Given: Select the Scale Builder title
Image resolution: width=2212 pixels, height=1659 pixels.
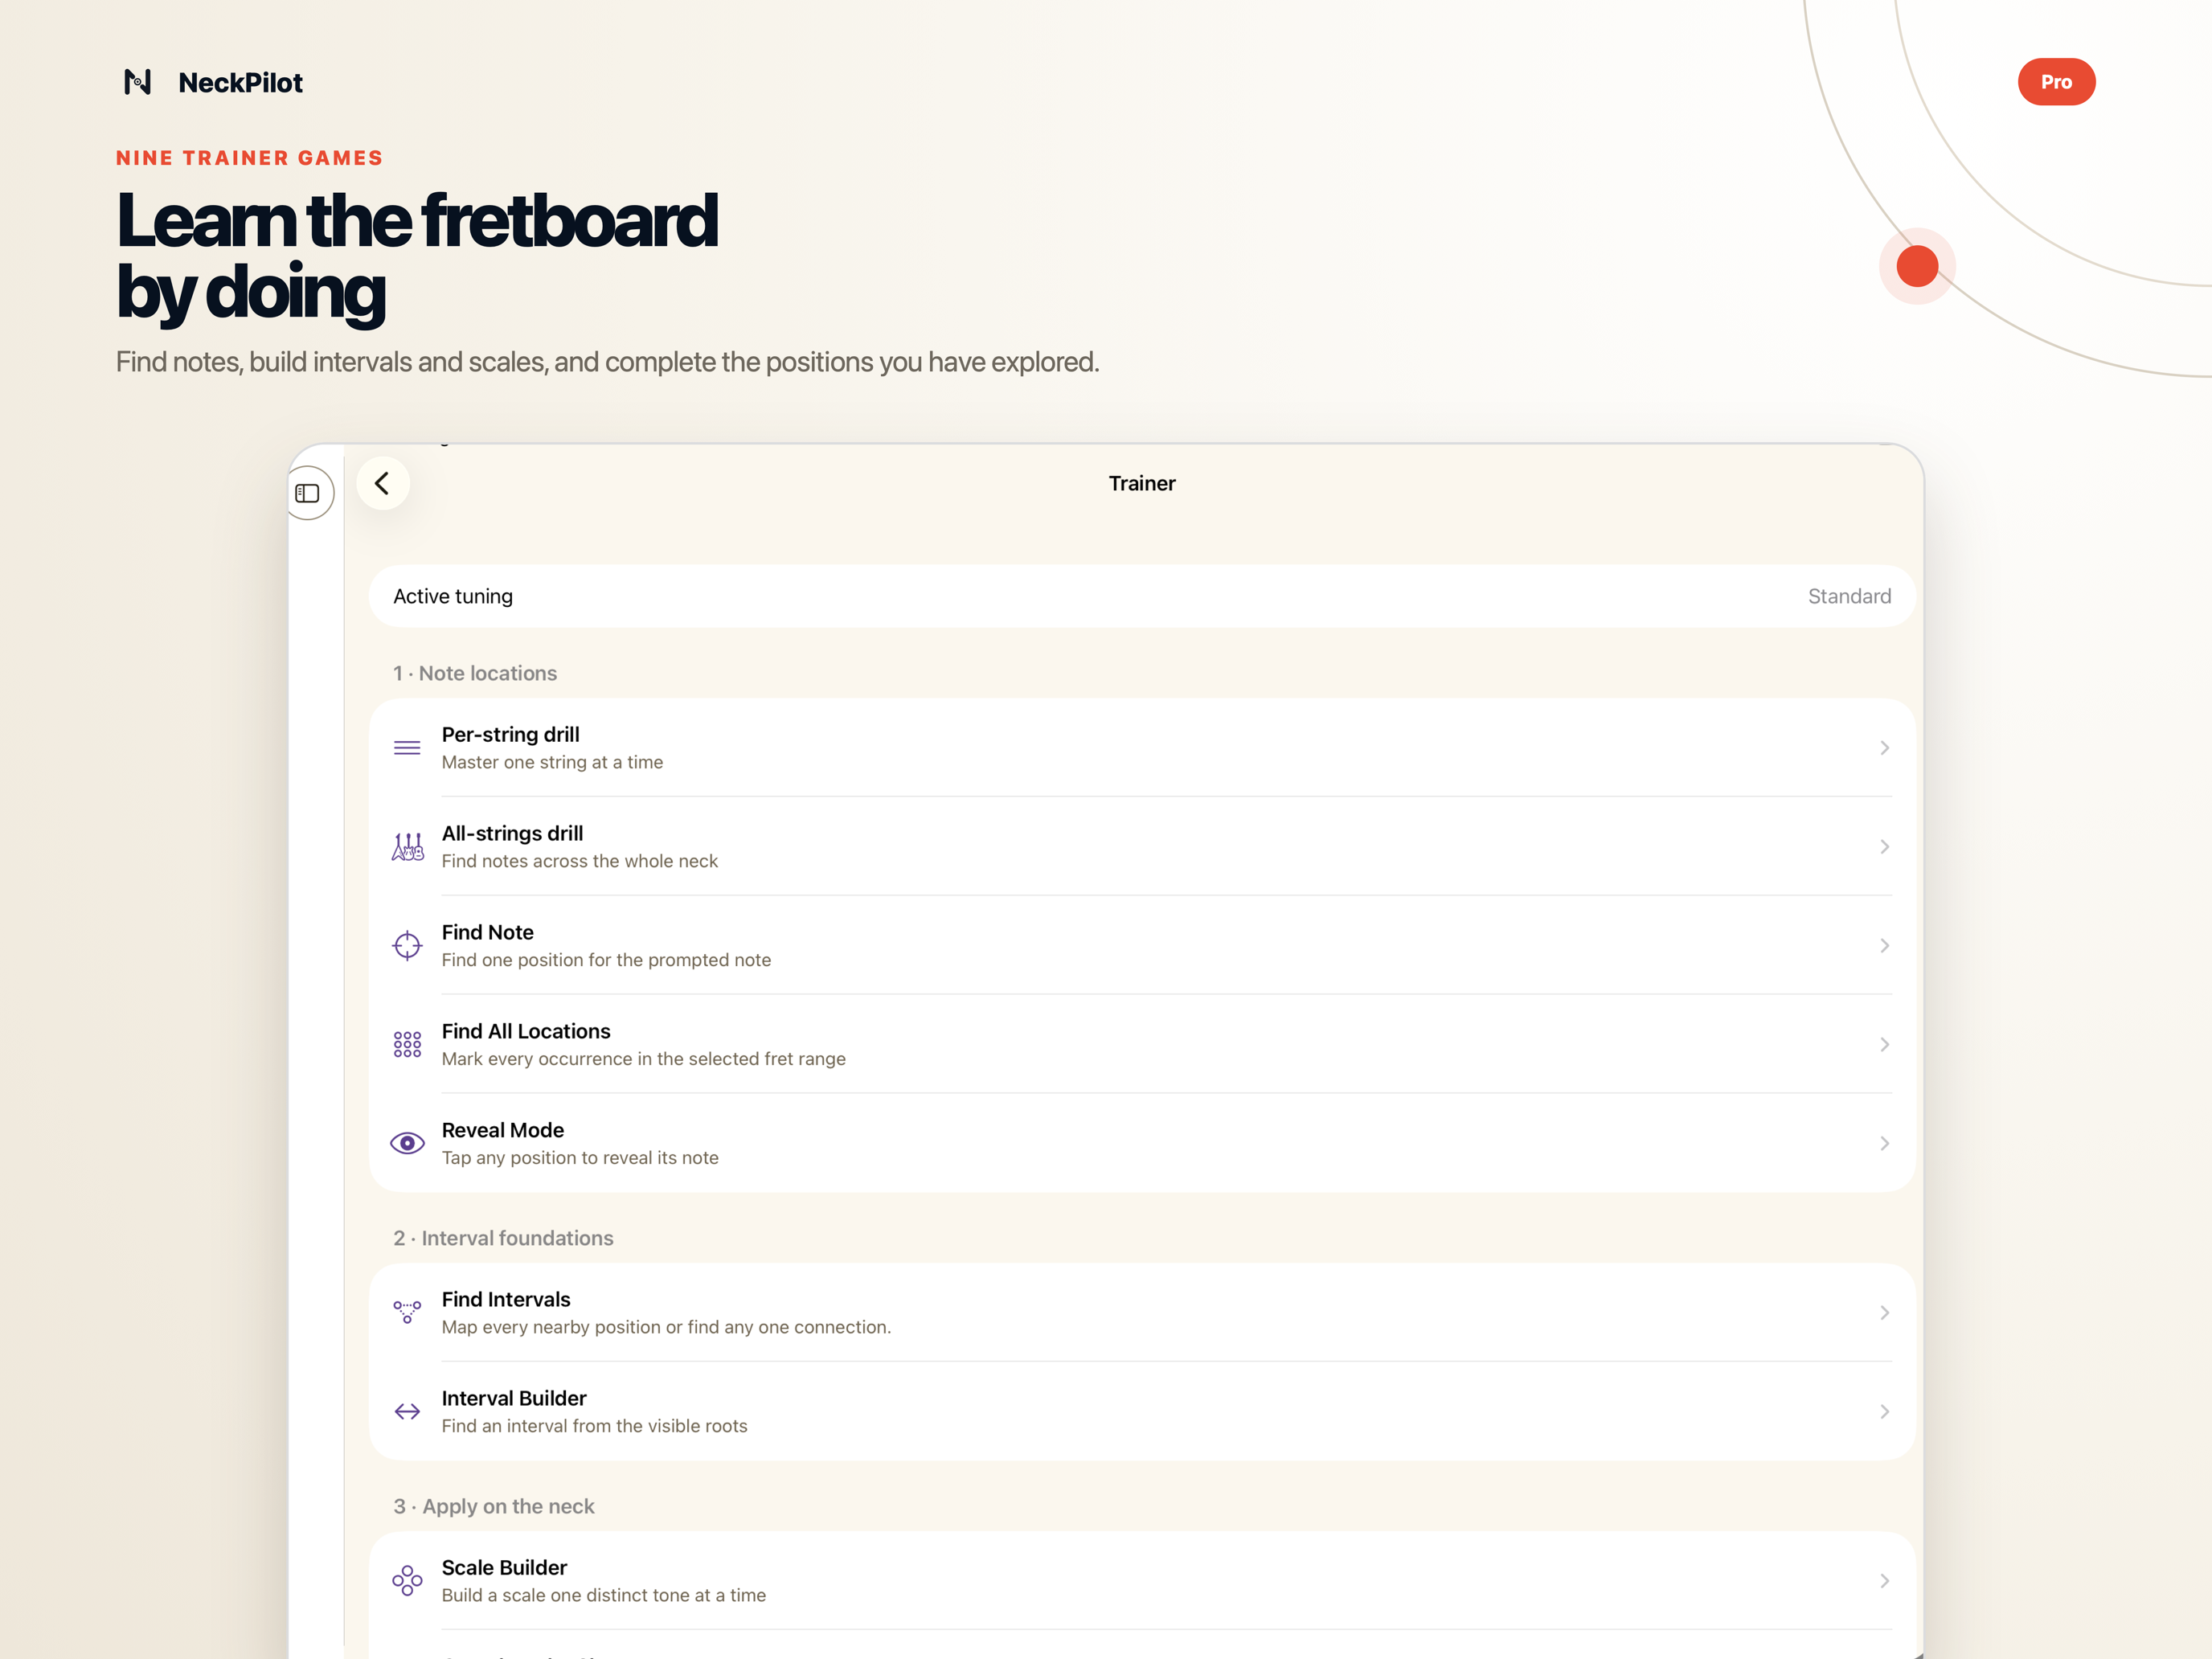Looking at the screenshot, I should point(504,1567).
